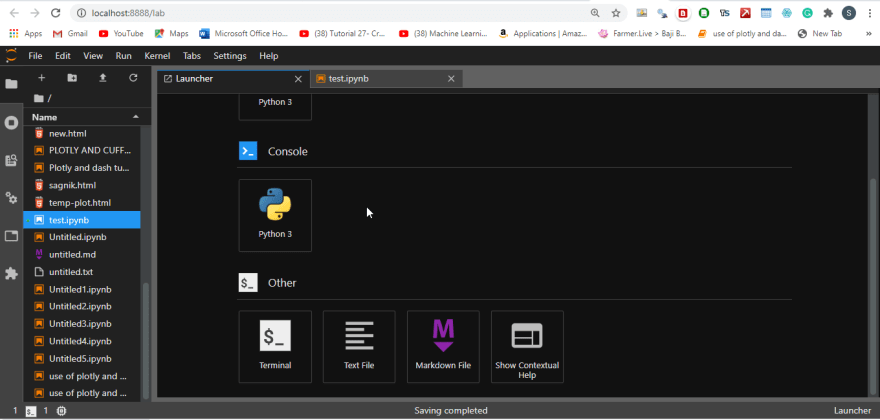Select Untitled3.ipynb file
This screenshot has width=880, height=420.
coord(82,323)
